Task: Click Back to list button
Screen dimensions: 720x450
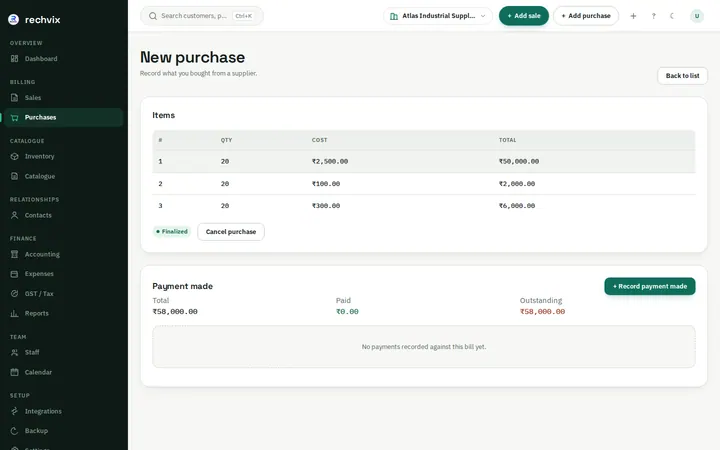Action: click(x=682, y=76)
